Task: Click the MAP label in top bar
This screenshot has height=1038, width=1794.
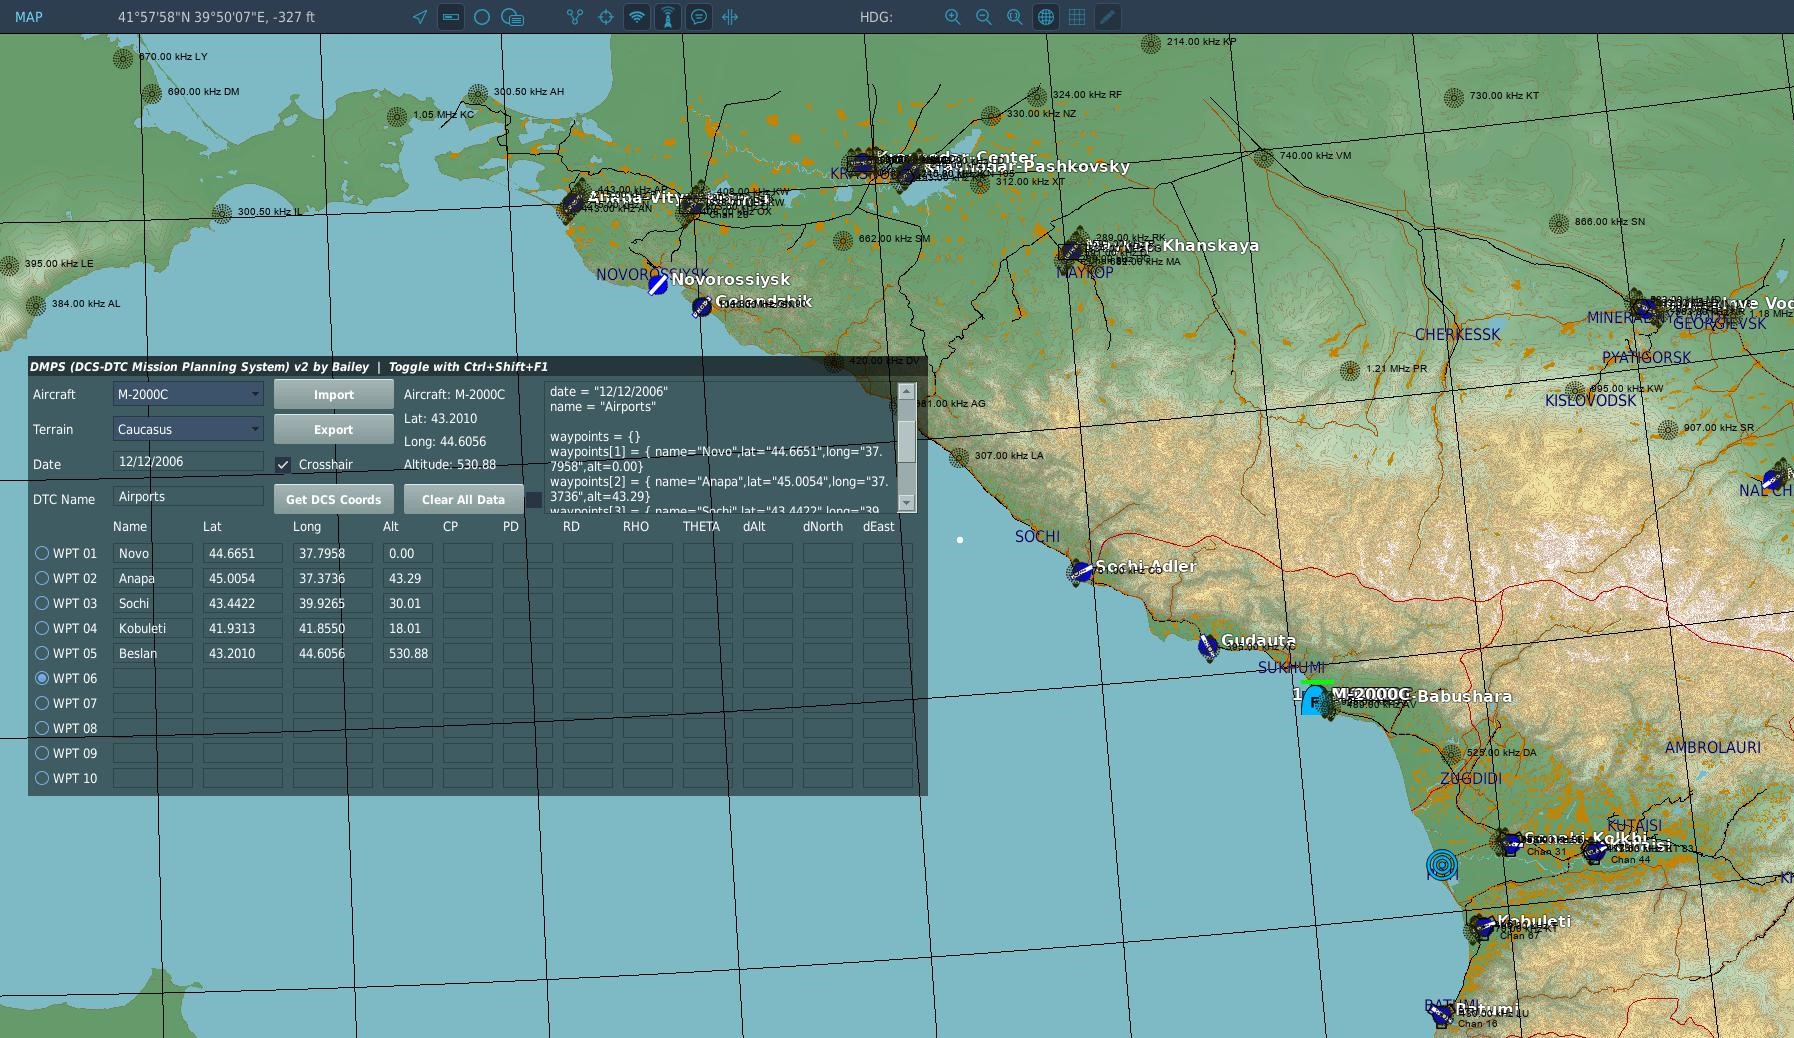Action: click(28, 17)
